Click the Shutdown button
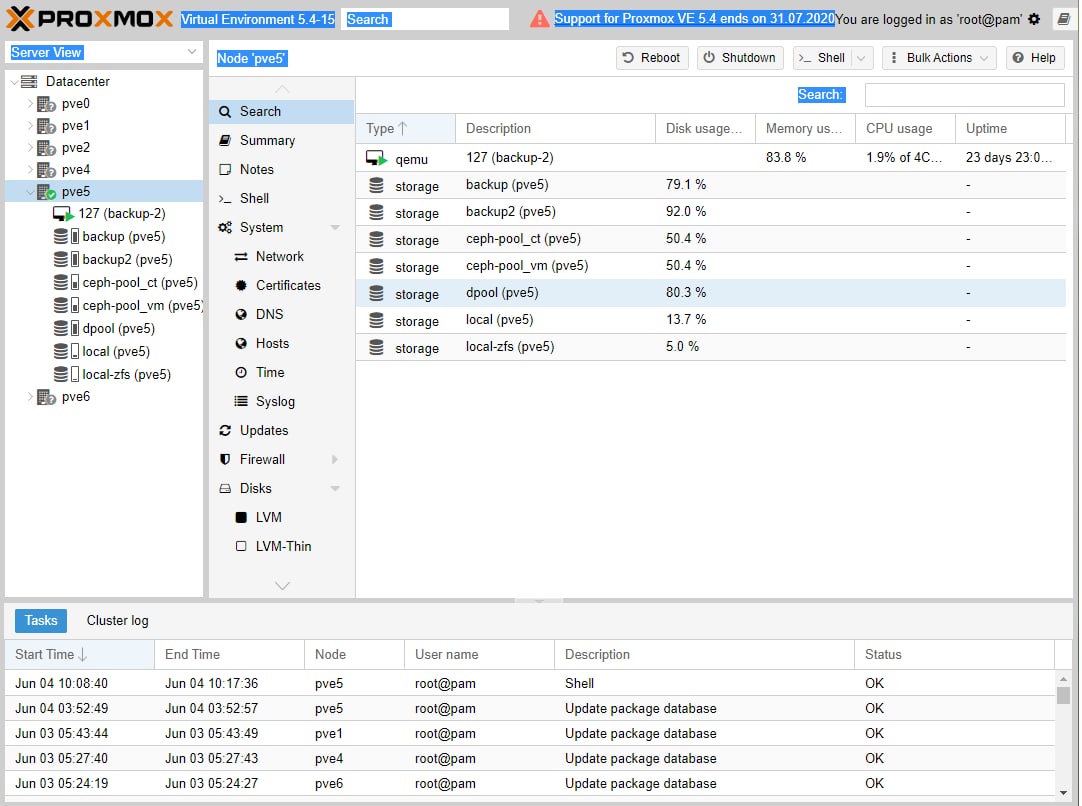Screen dimensions: 1082x806 click(740, 59)
